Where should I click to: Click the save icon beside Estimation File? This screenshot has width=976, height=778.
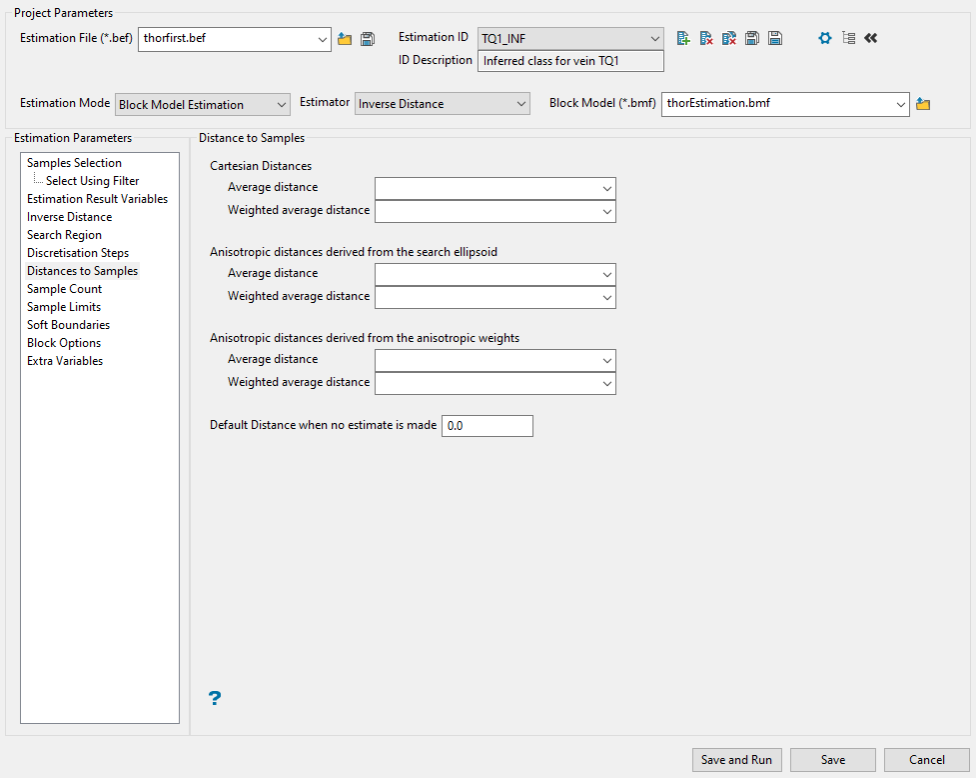pyautogui.click(x=367, y=39)
